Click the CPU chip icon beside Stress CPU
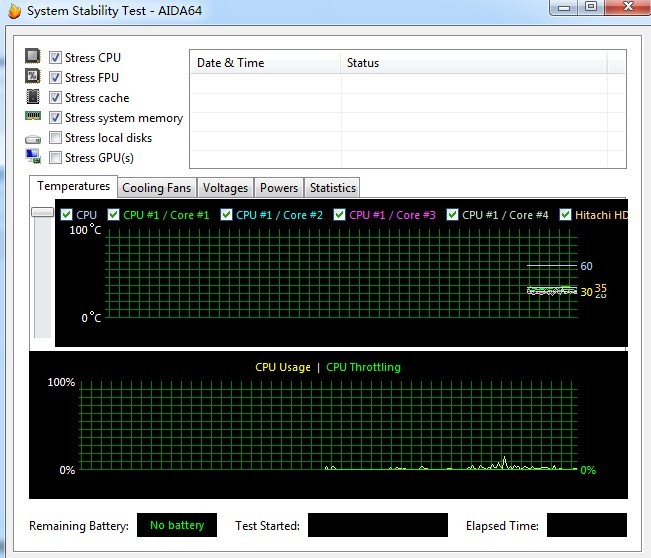Viewport: 651px width, 558px height. tap(33, 56)
